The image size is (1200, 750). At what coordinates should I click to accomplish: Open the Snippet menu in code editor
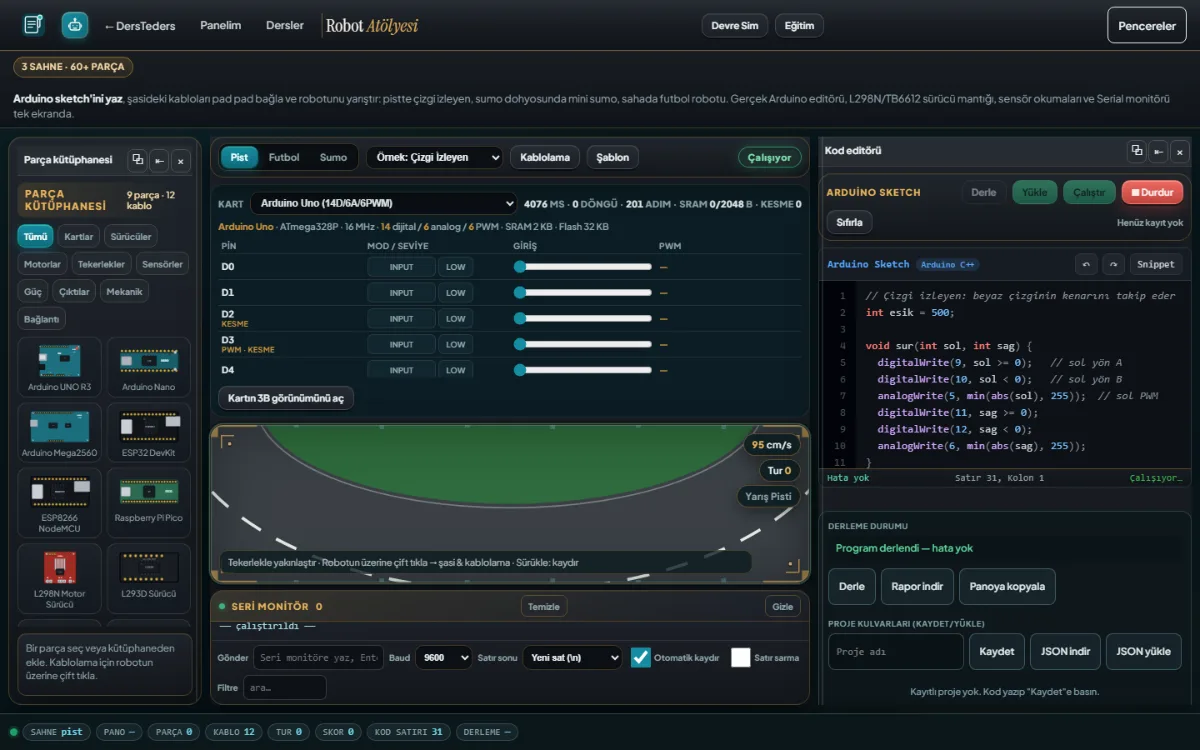1156,264
